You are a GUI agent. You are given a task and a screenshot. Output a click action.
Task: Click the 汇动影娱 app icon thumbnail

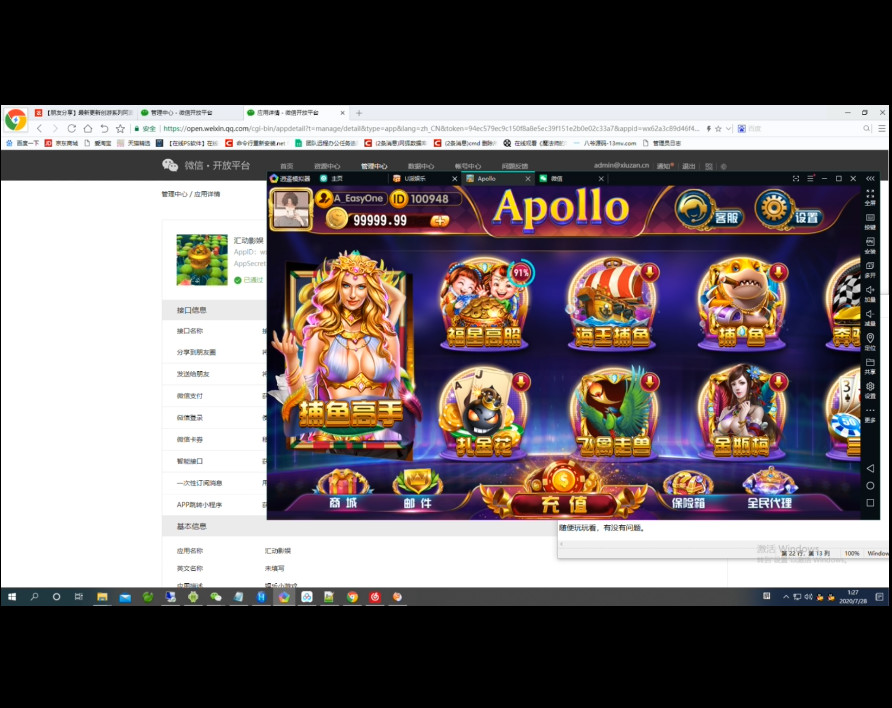click(202, 259)
